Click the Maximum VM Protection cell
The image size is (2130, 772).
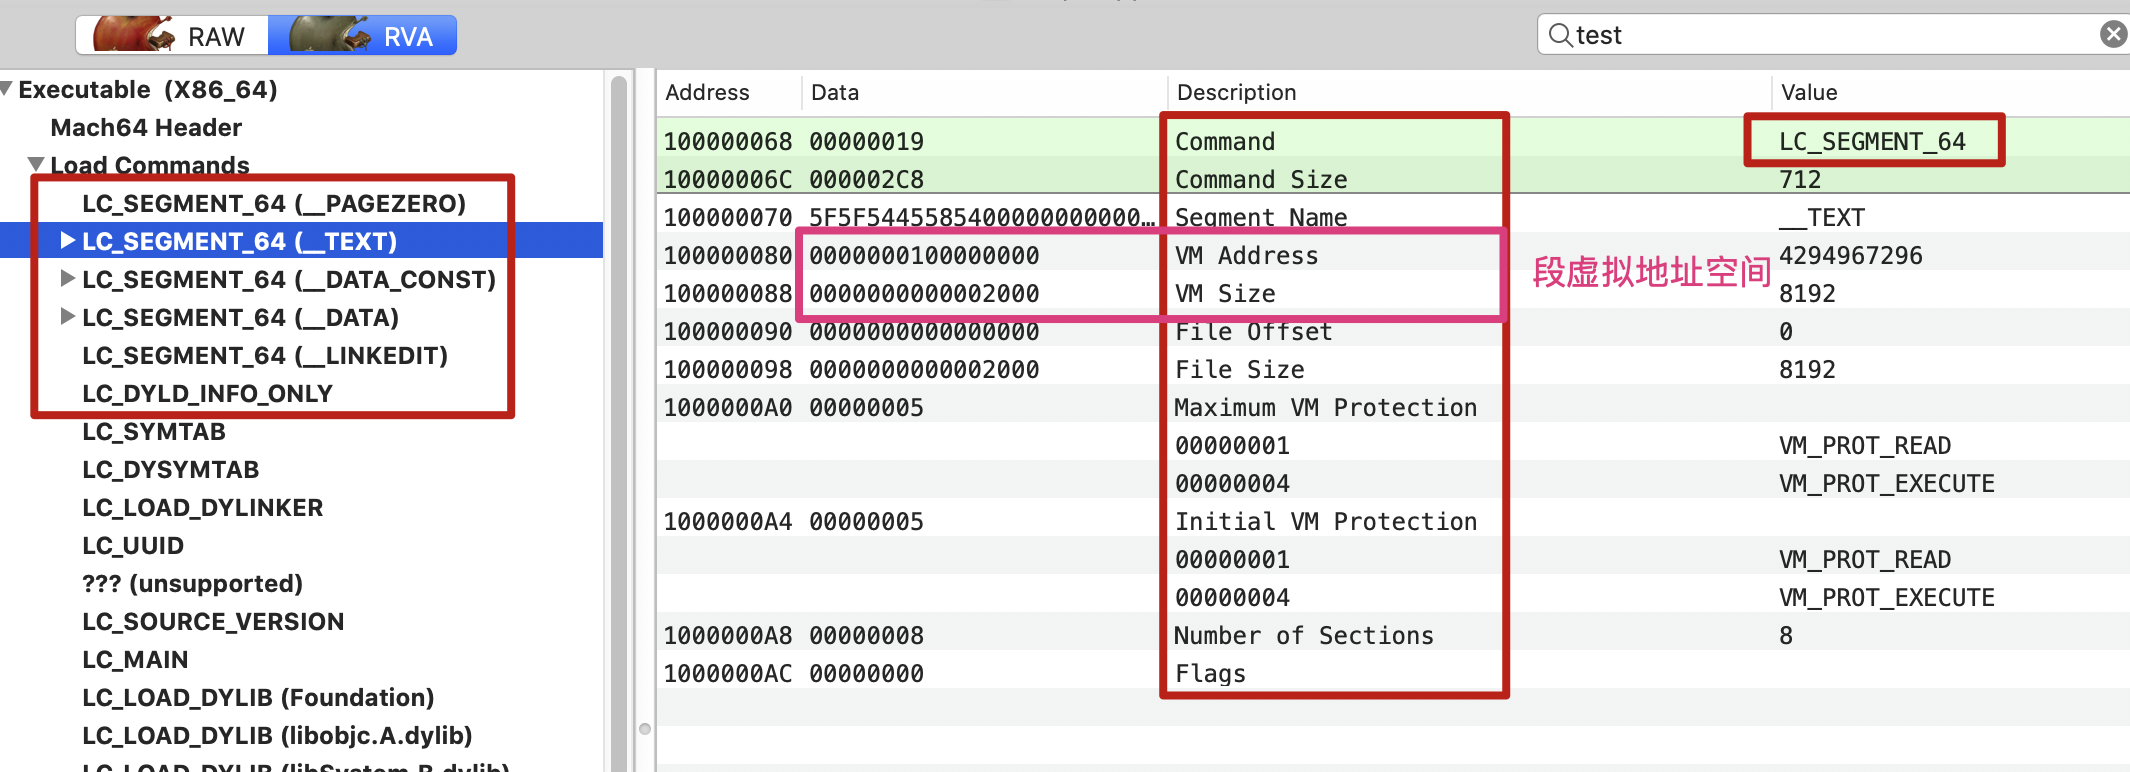pos(1325,407)
